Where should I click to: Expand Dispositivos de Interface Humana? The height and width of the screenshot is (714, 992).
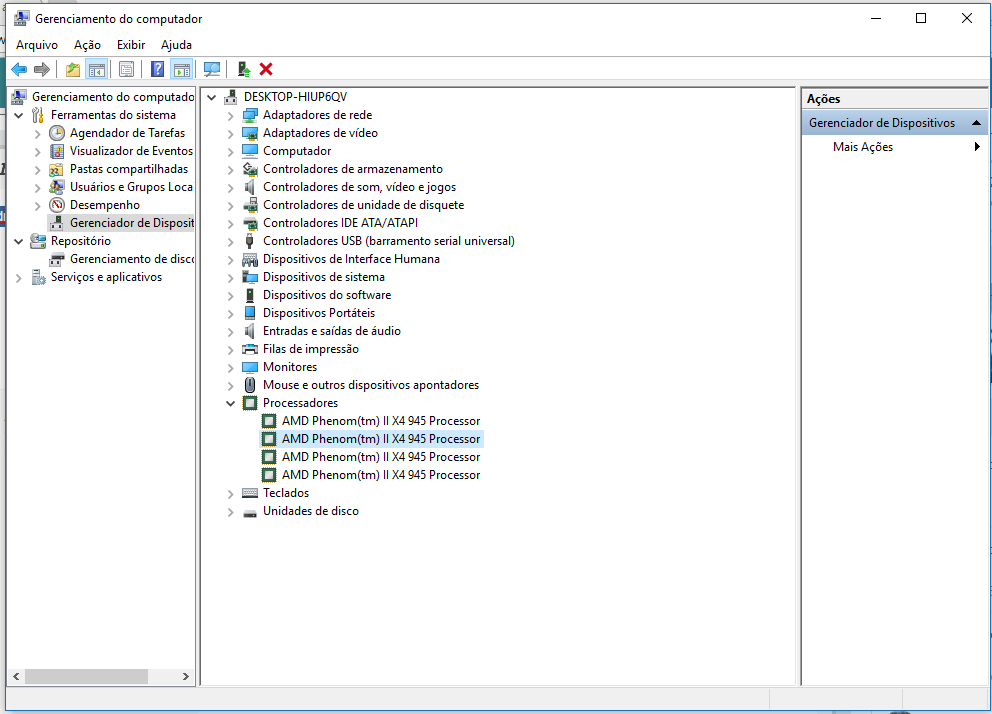230,259
